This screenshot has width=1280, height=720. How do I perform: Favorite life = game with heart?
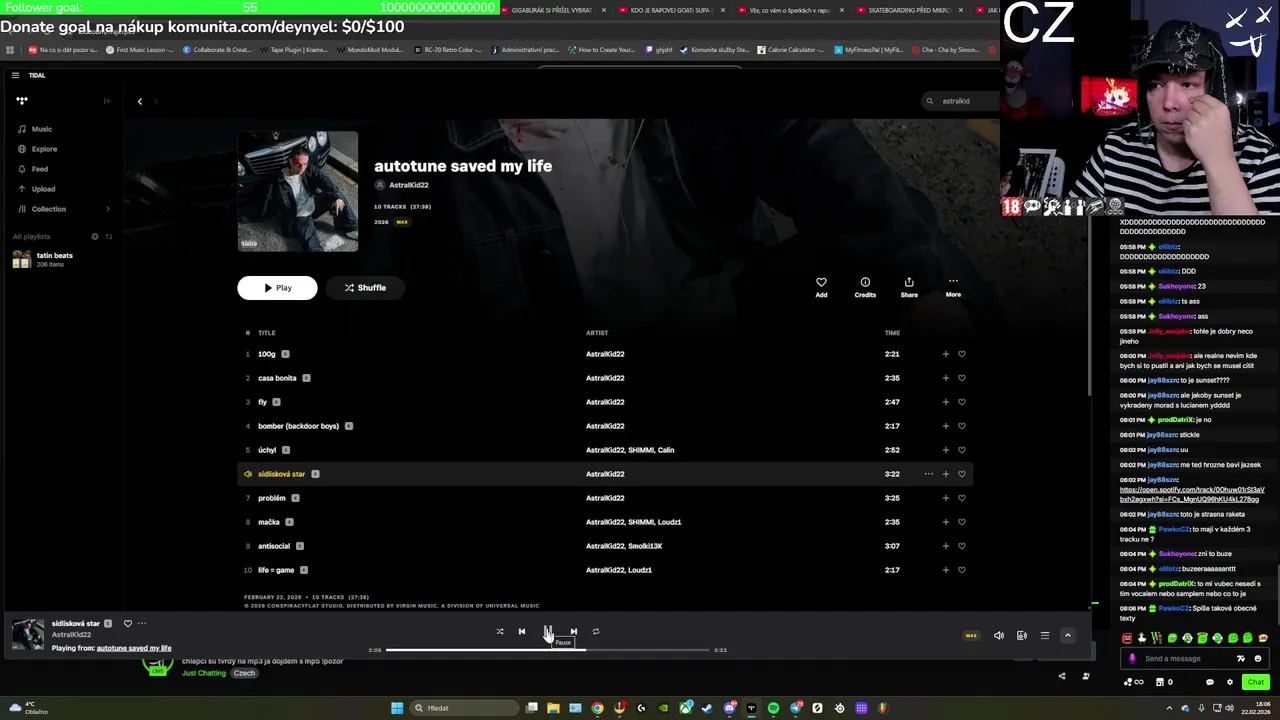962,570
